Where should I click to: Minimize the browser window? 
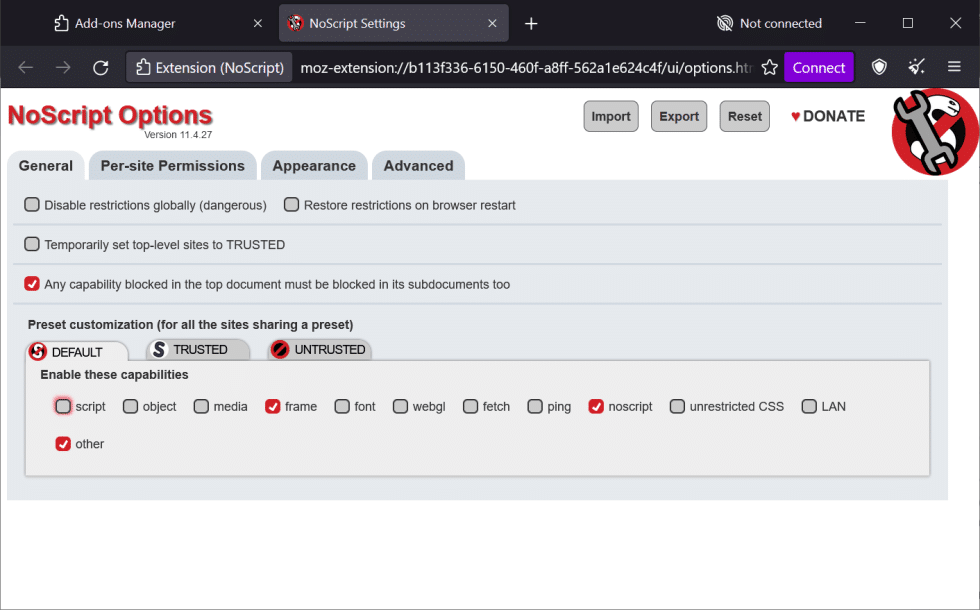pyautogui.click(x=860, y=23)
